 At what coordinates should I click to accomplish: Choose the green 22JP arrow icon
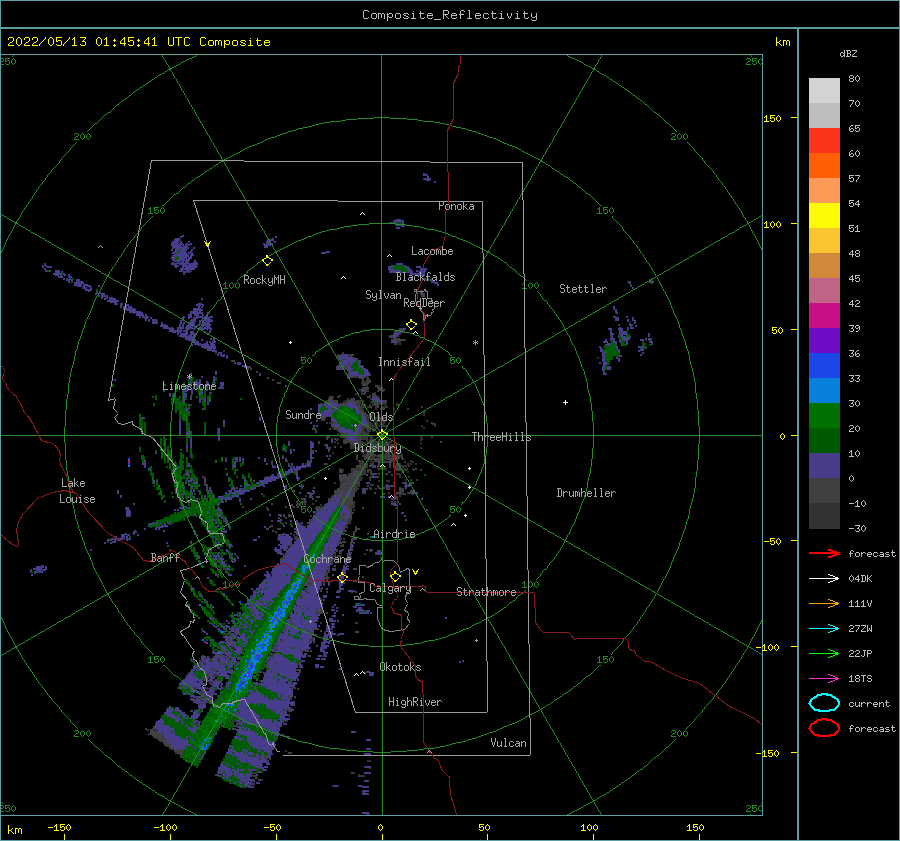tap(824, 653)
